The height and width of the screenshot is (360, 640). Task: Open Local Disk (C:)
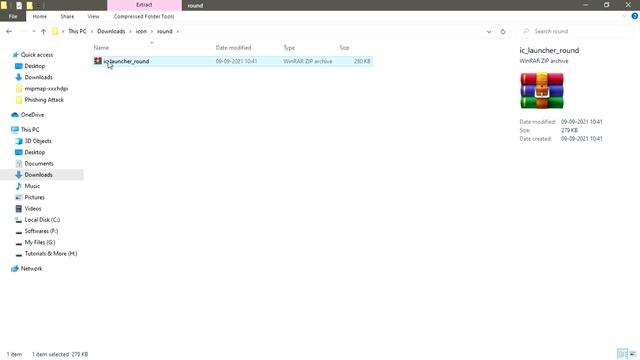[42, 220]
